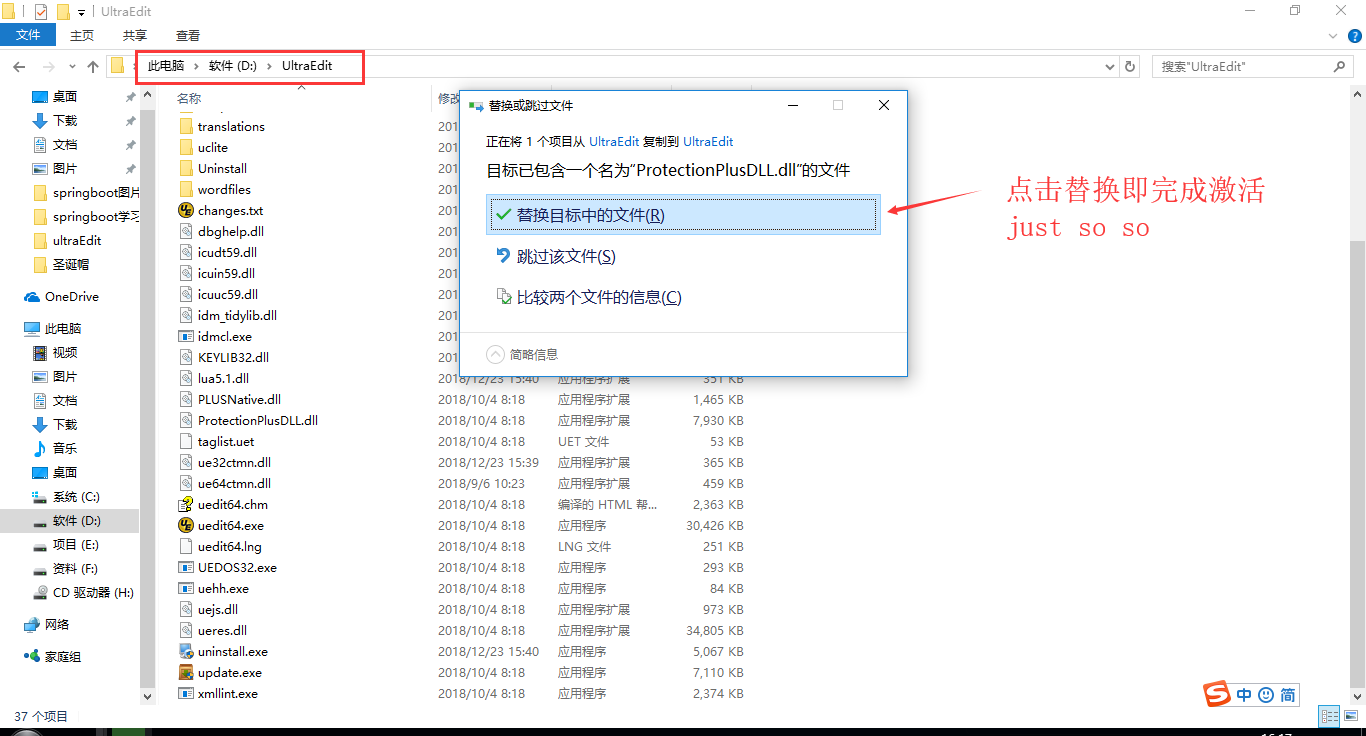Open 桌面 in quick access
Image resolution: width=1366 pixels, height=736 pixels.
tap(65, 97)
